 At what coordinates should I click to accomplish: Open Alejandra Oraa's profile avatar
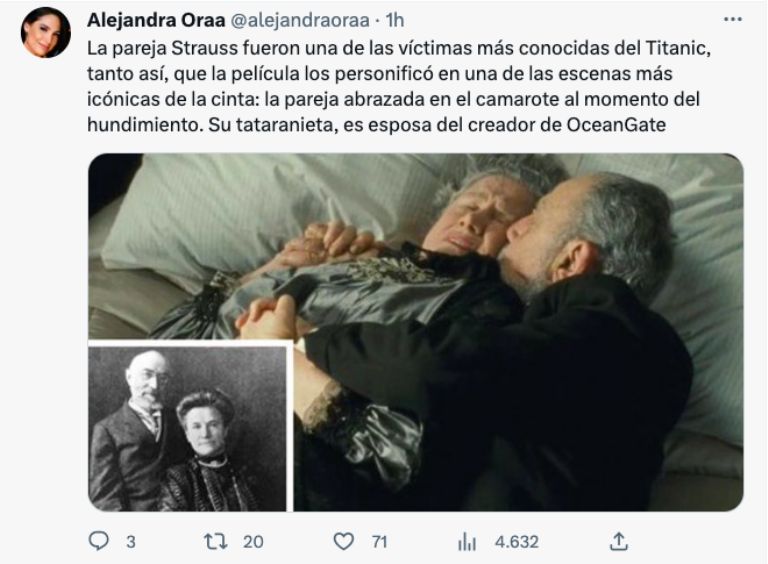[x=46, y=32]
